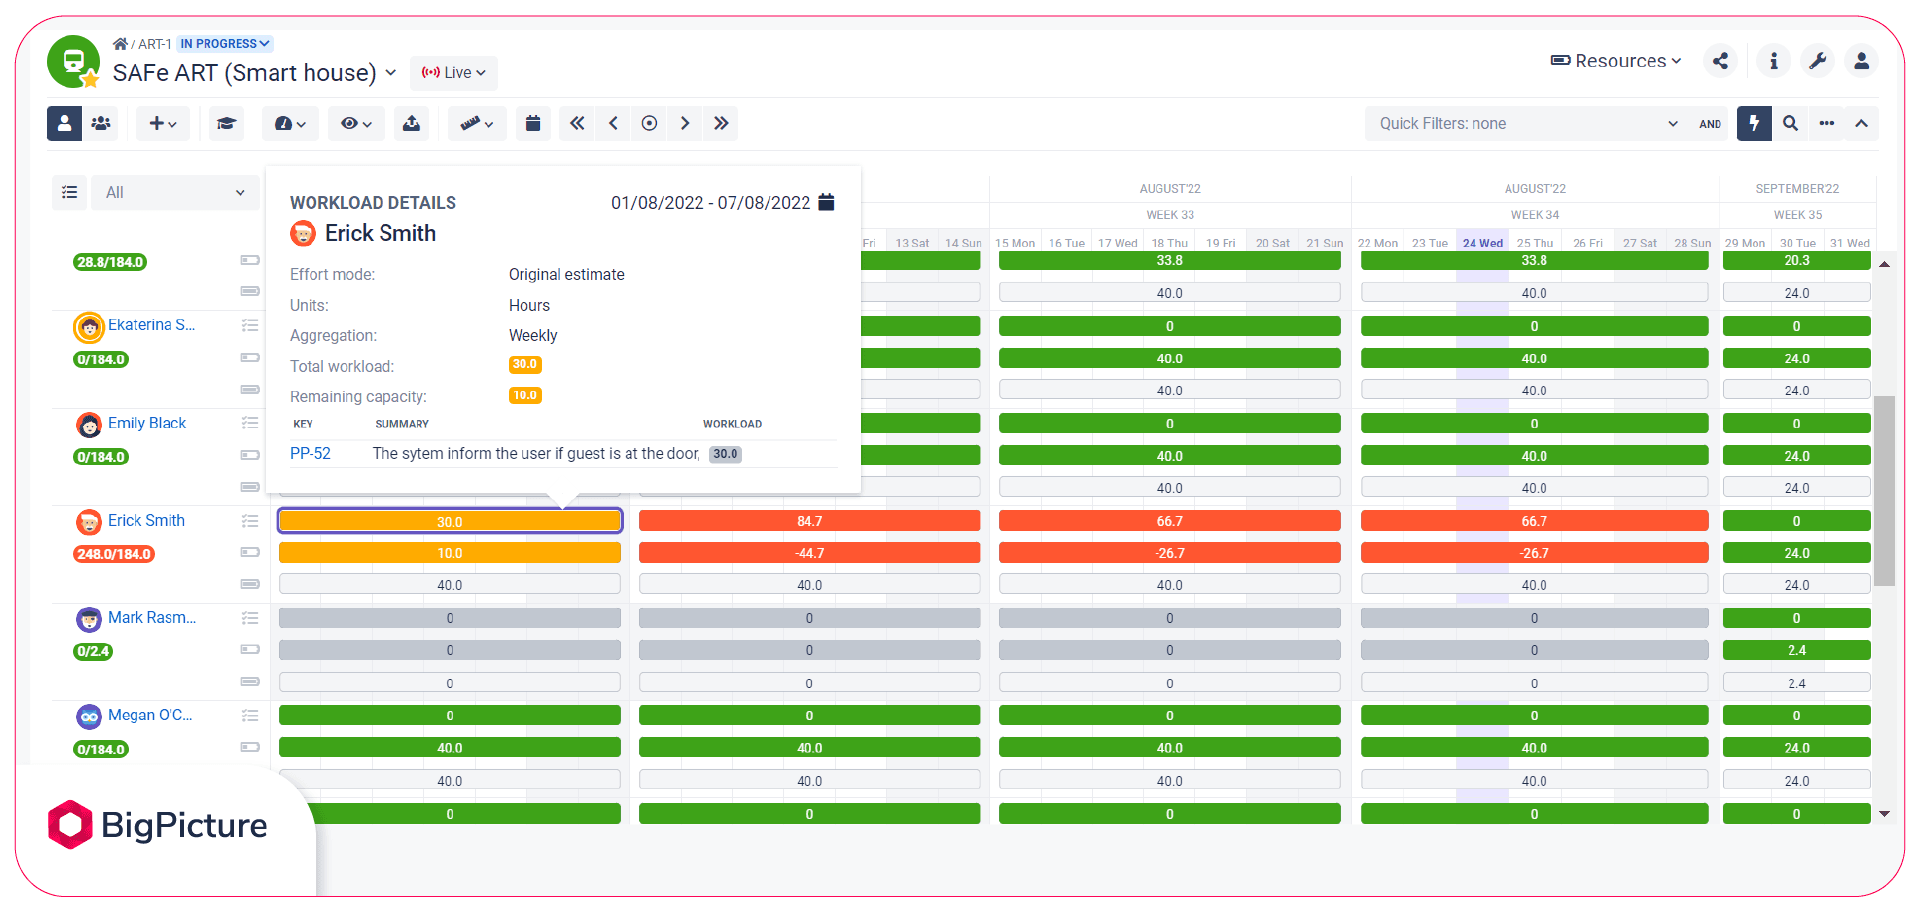Open the add (plus) menu

tap(163, 123)
